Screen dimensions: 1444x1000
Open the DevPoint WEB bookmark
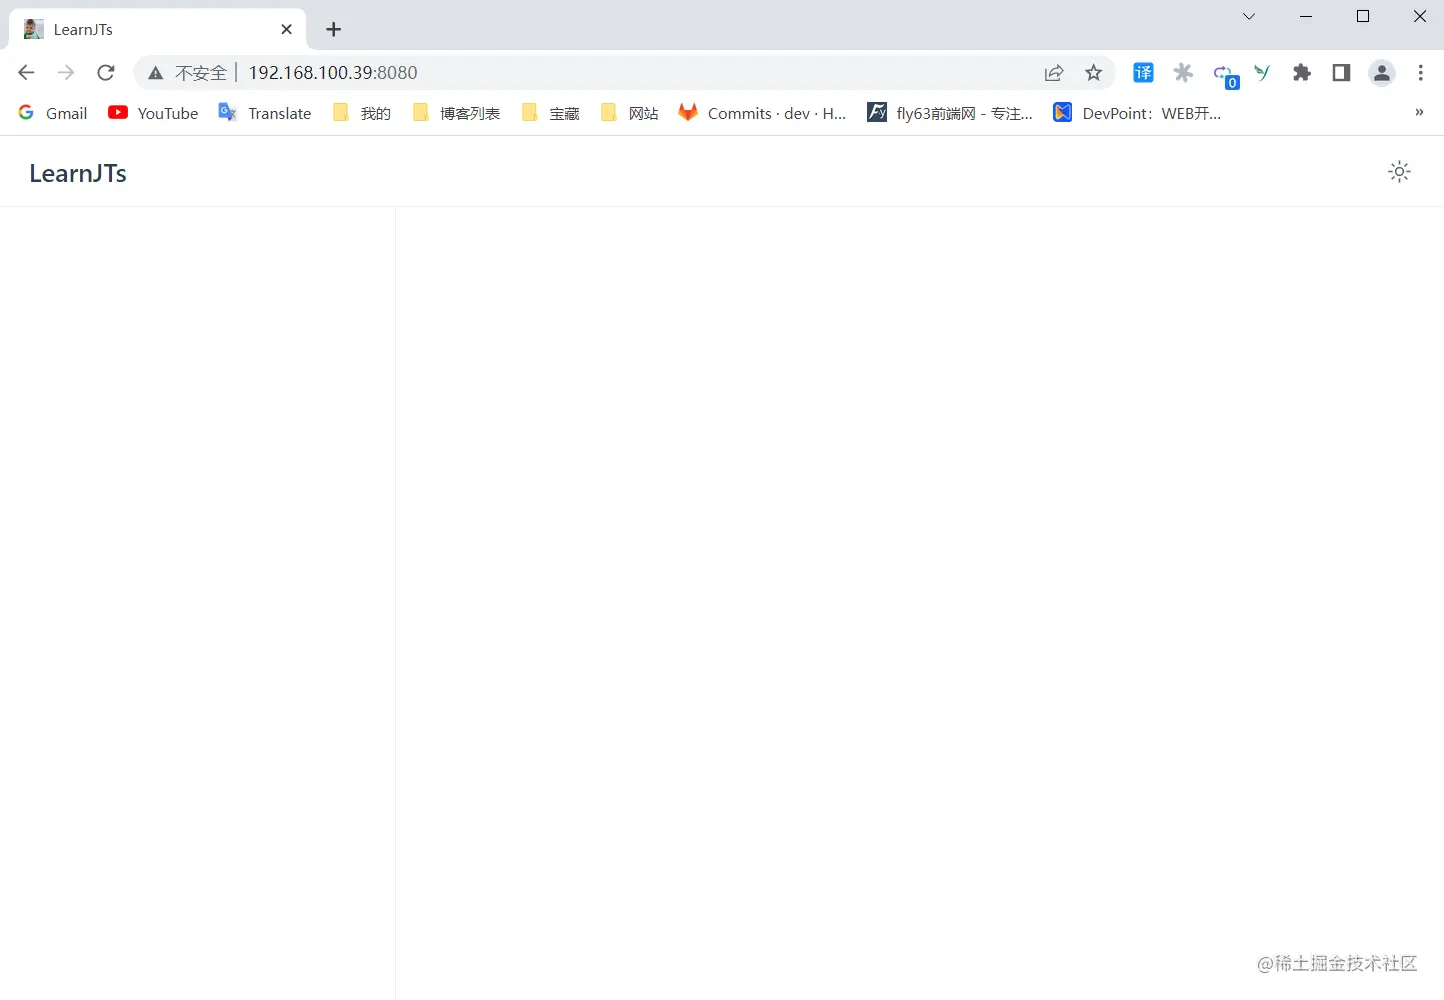(x=1137, y=113)
